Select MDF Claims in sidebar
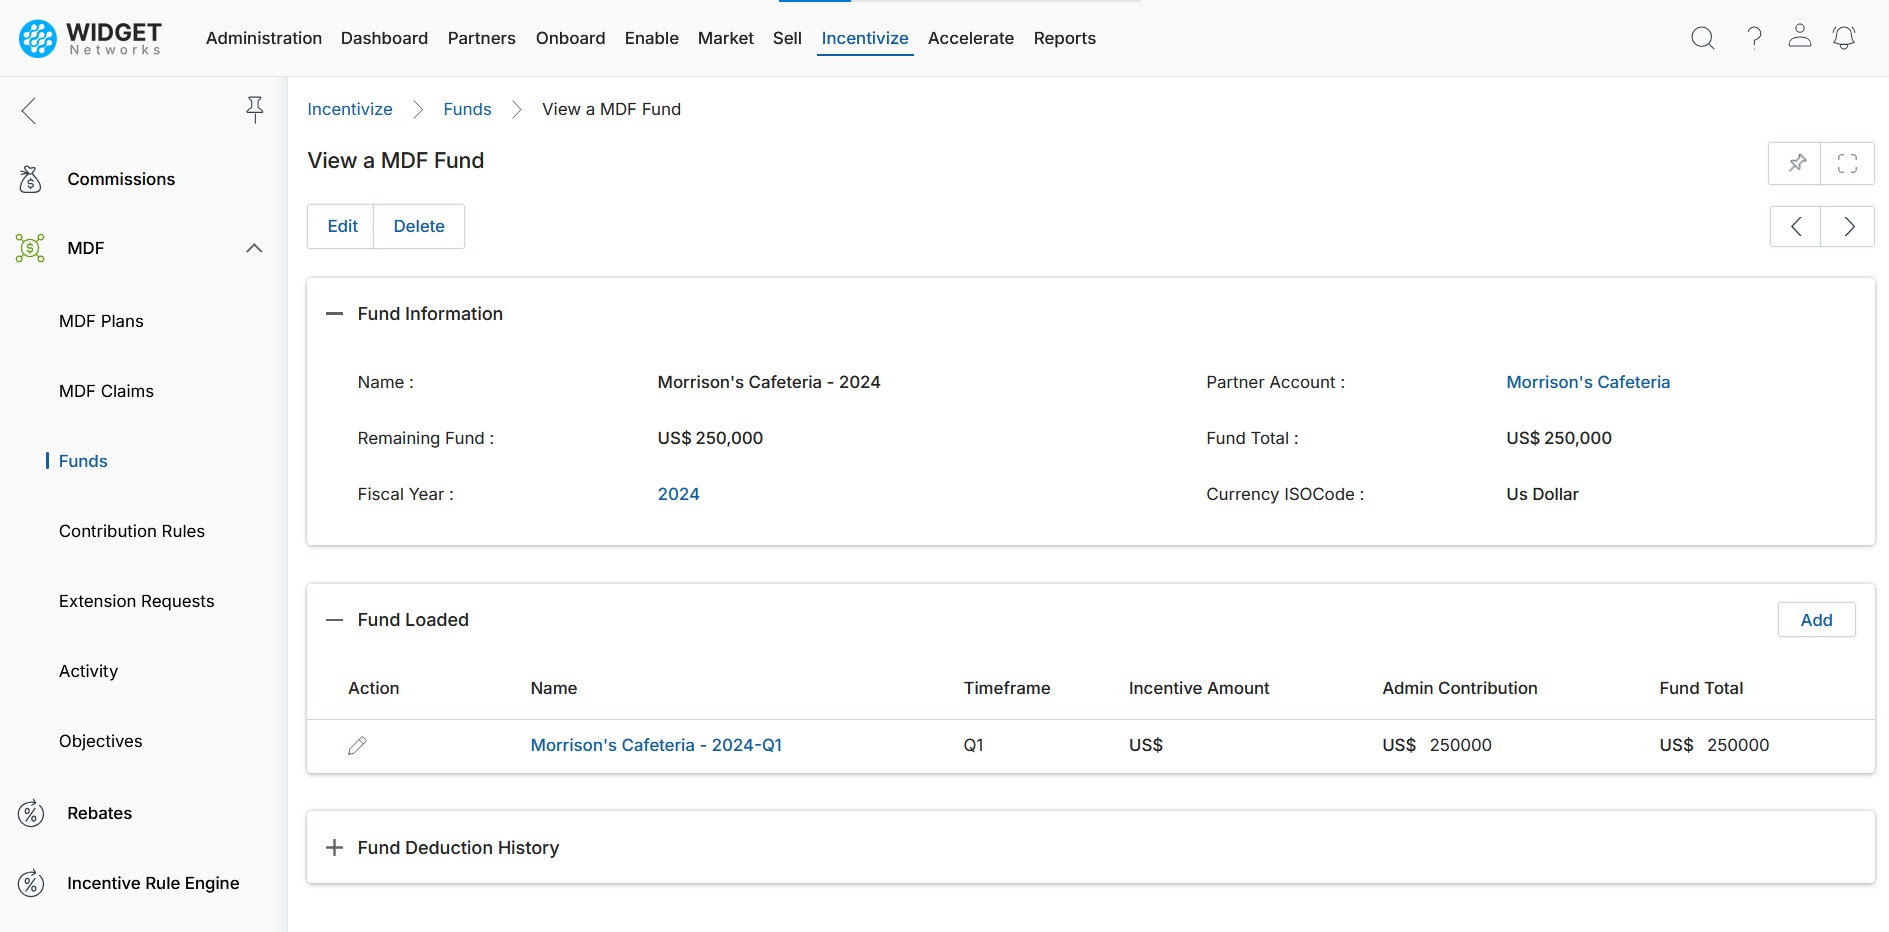The height and width of the screenshot is (932, 1889). [x=106, y=391]
